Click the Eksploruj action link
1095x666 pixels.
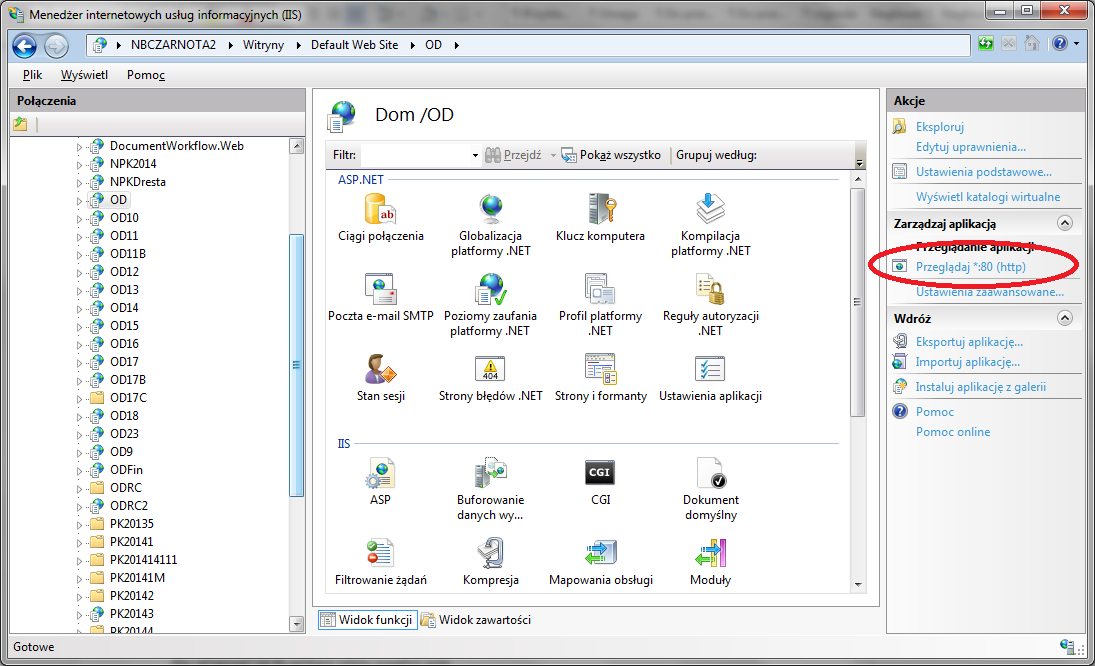(x=940, y=127)
